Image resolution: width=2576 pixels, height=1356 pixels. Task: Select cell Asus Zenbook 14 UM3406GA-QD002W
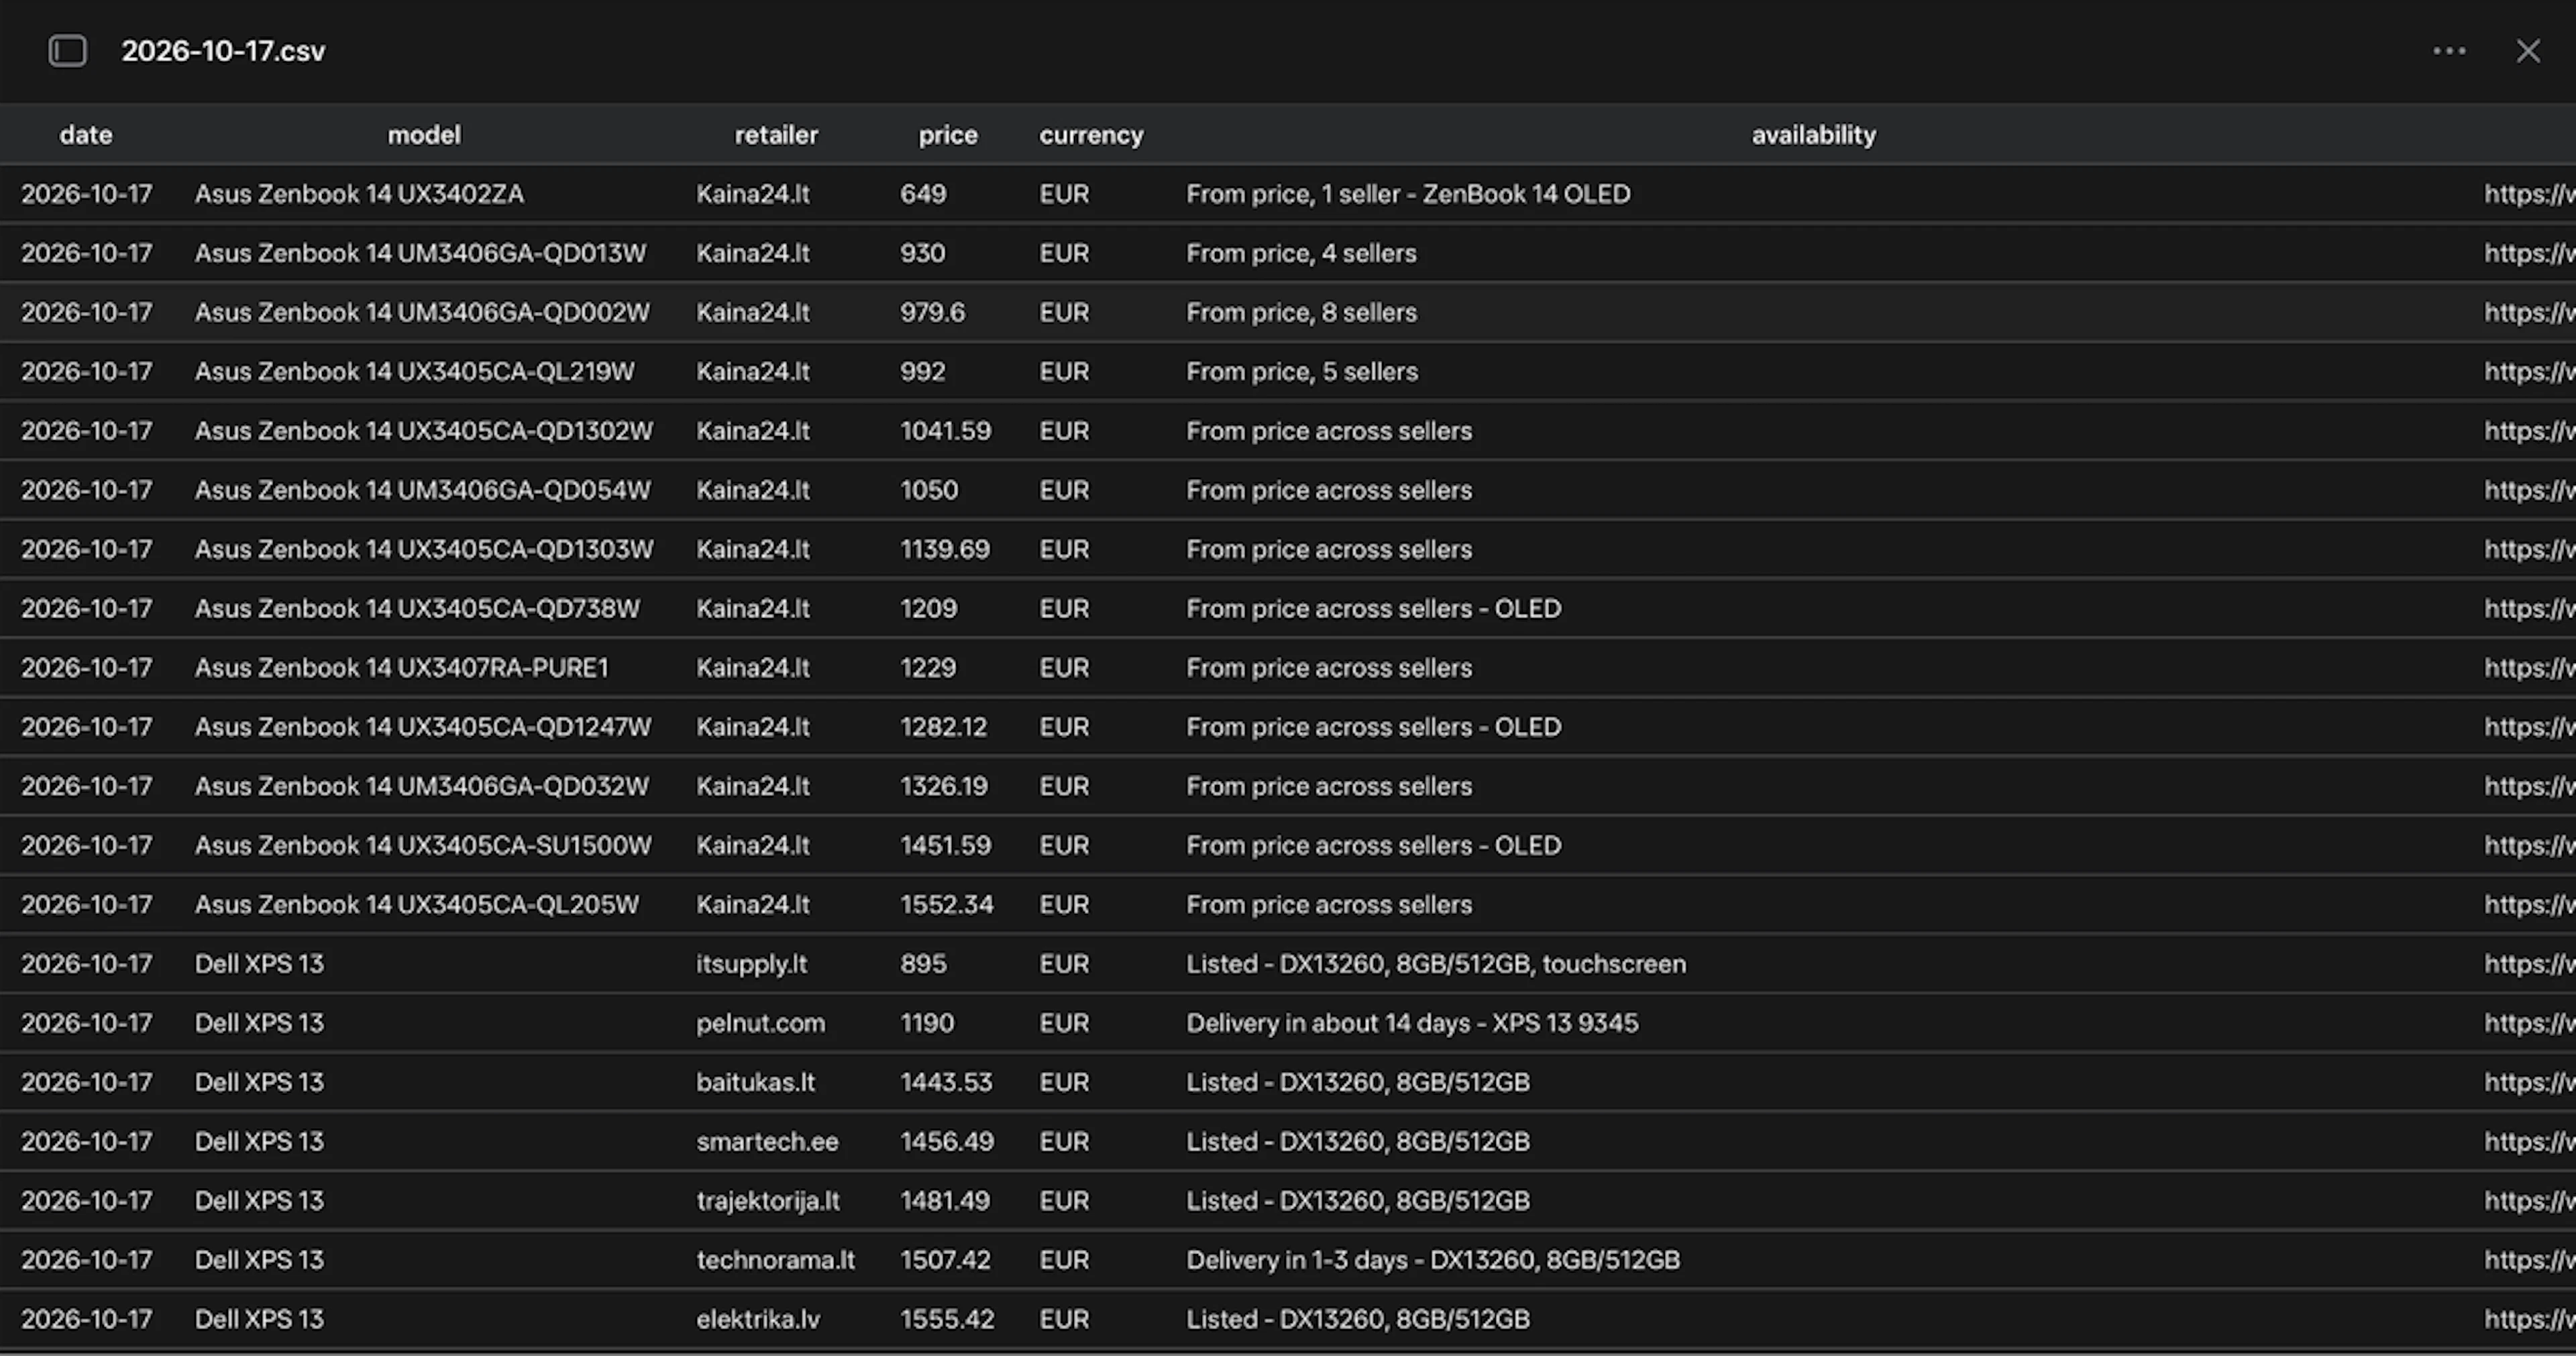coord(422,312)
